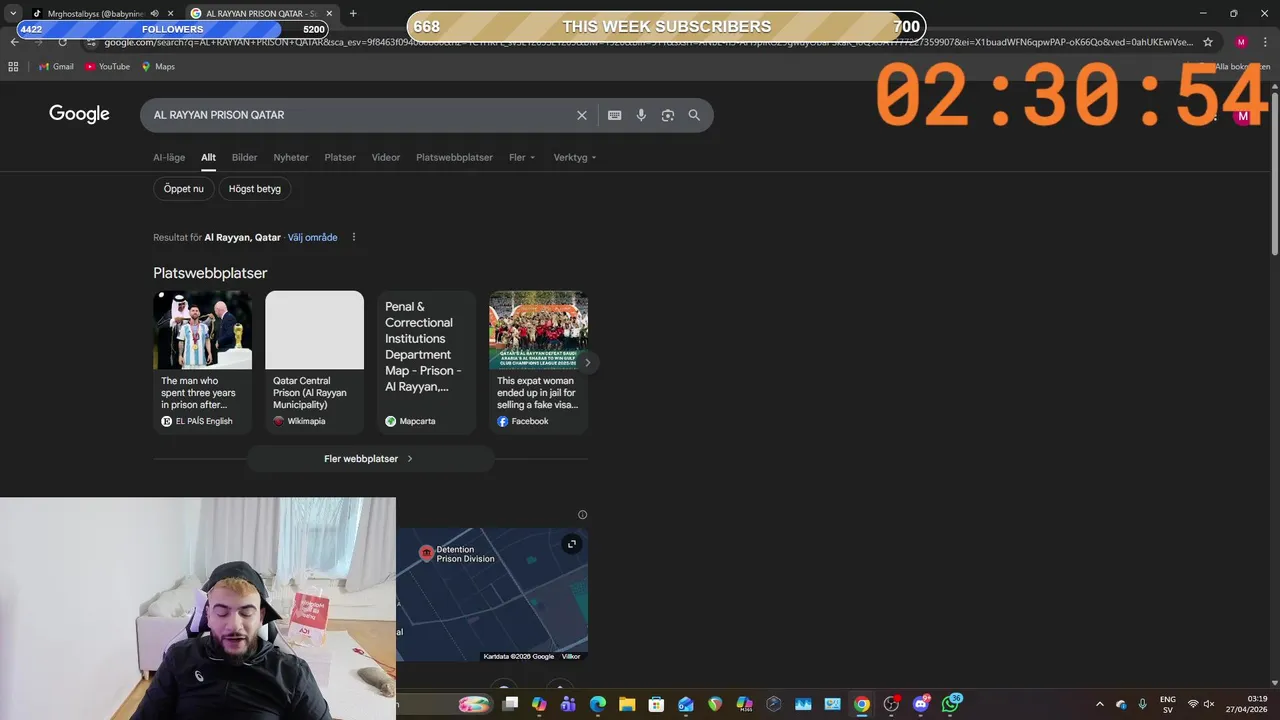Open Microsoft Edge from the taskbar
This screenshot has height=720, width=1280.
(598, 704)
